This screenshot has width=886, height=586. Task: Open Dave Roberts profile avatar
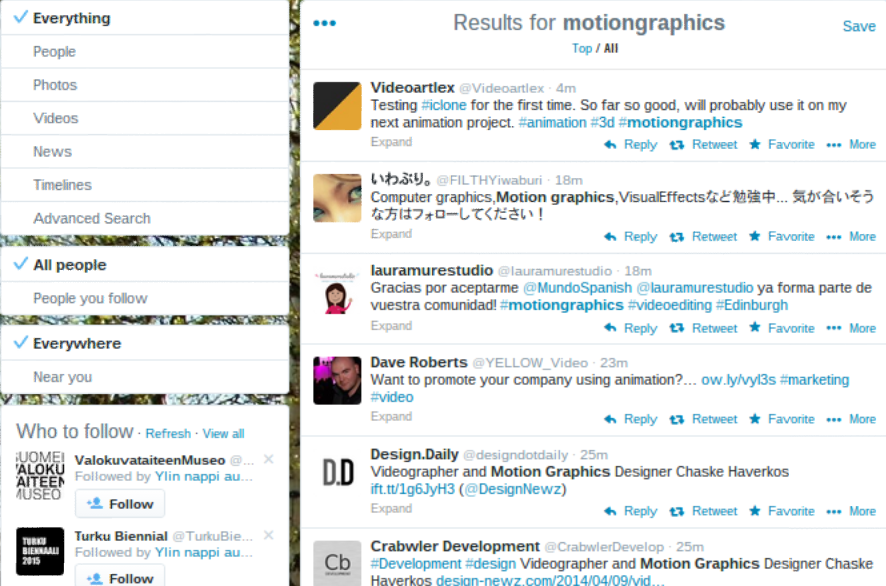(337, 380)
